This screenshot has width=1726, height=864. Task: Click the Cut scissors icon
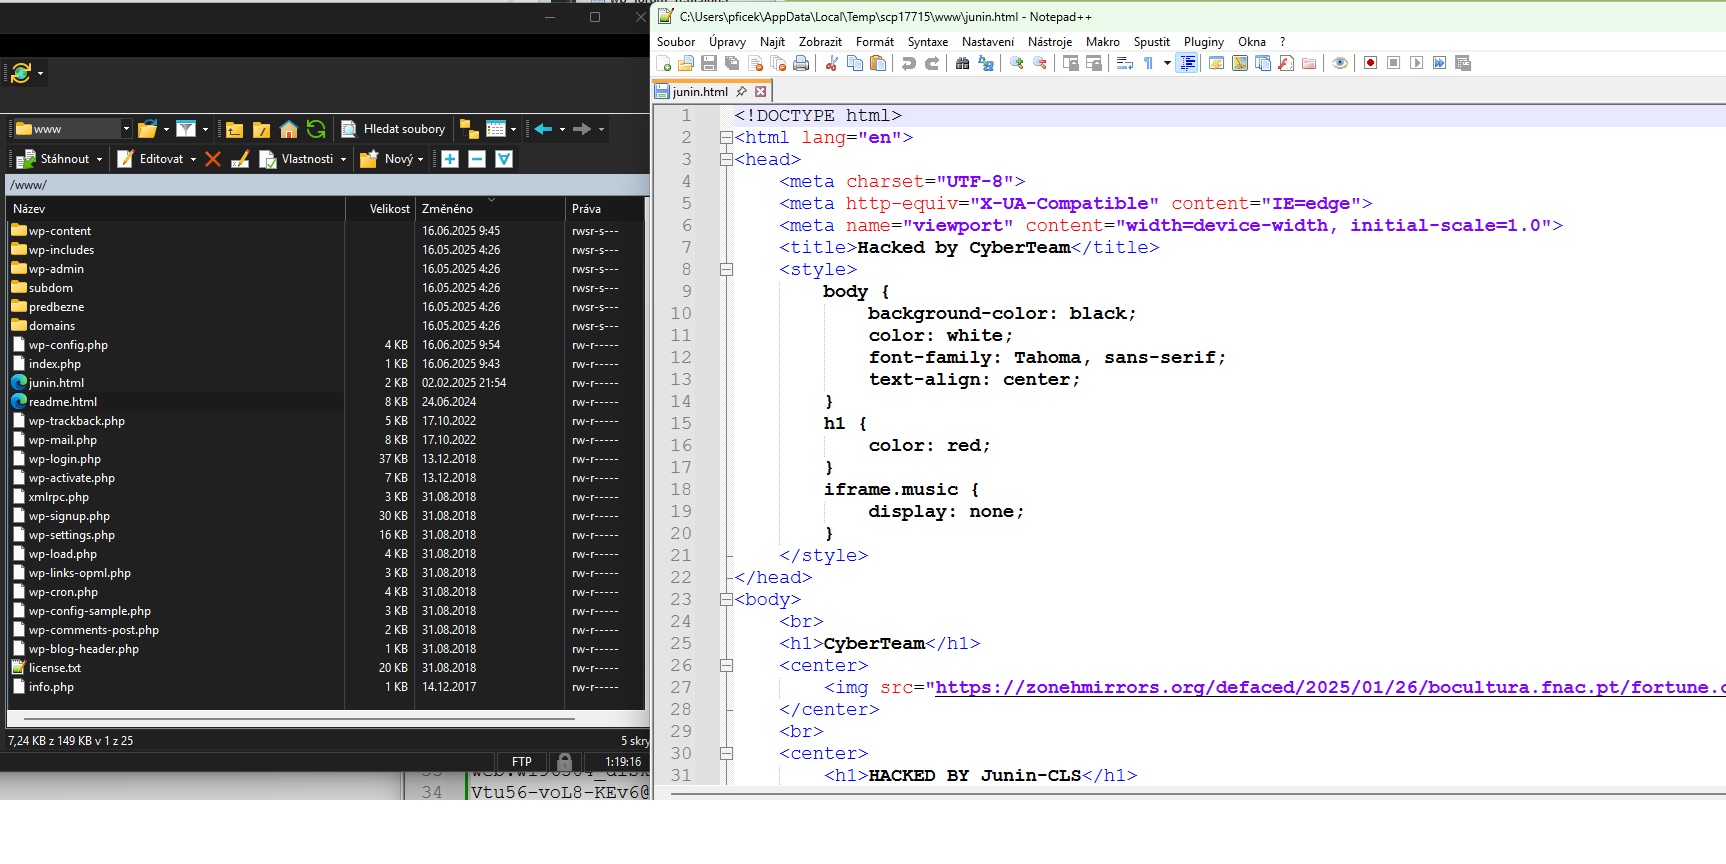click(831, 63)
